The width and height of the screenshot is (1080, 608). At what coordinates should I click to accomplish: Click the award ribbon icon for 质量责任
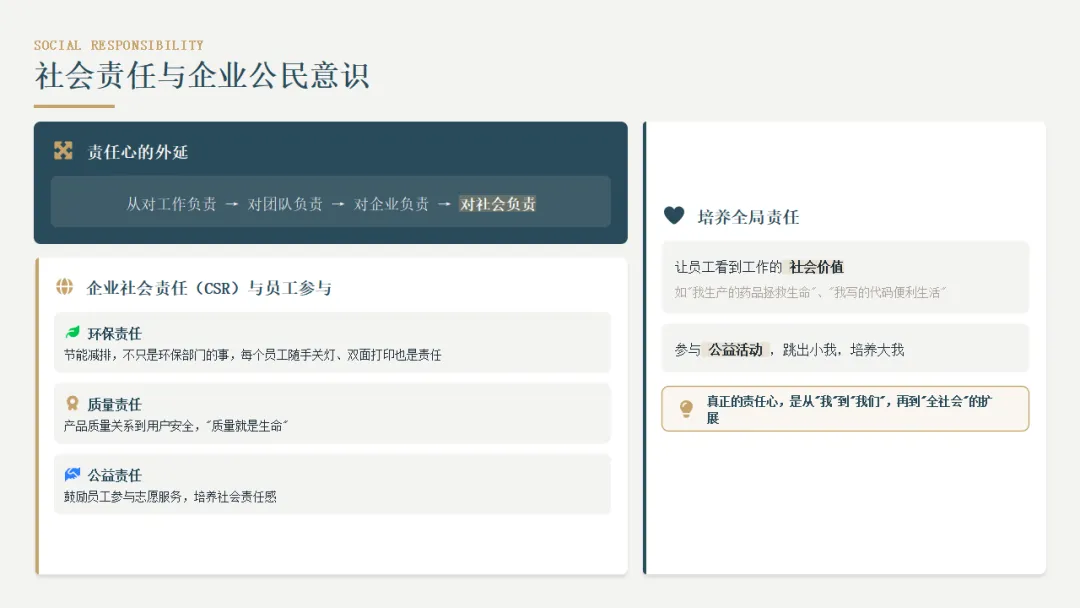(72, 403)
